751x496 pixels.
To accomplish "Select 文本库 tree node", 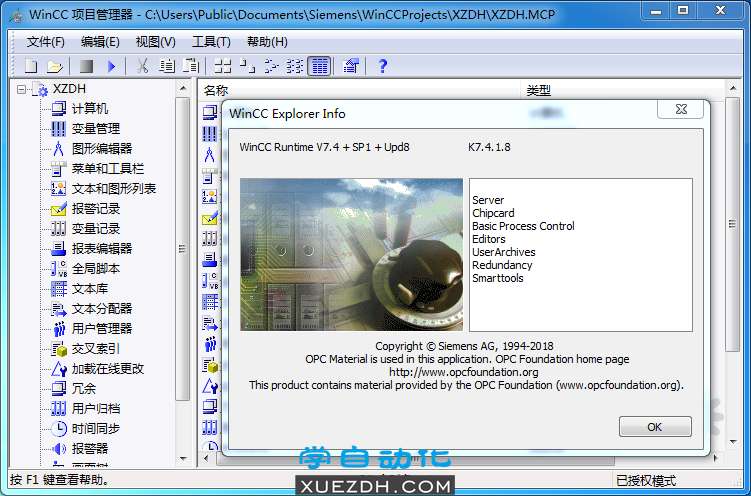I will tap(90, 289).
